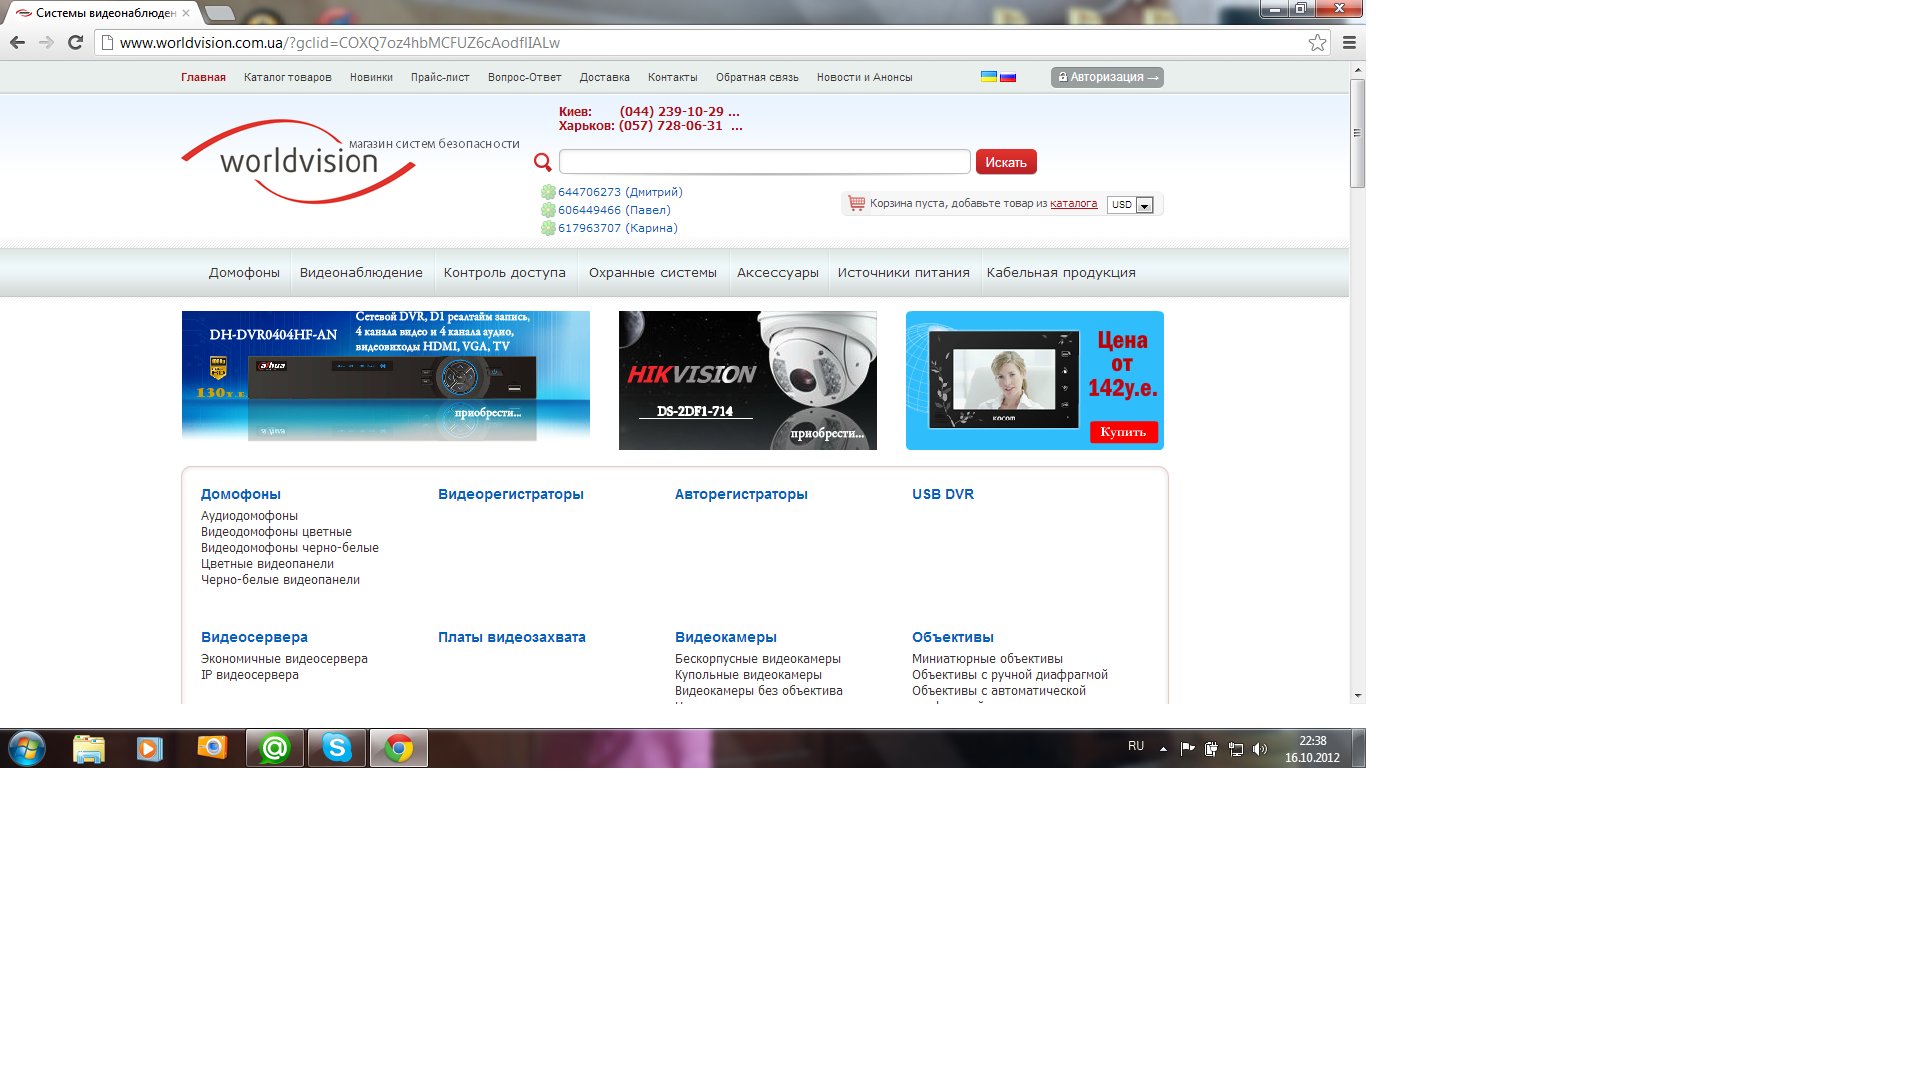
Task: Click the Авторизация button
Action: [1107, 77]
